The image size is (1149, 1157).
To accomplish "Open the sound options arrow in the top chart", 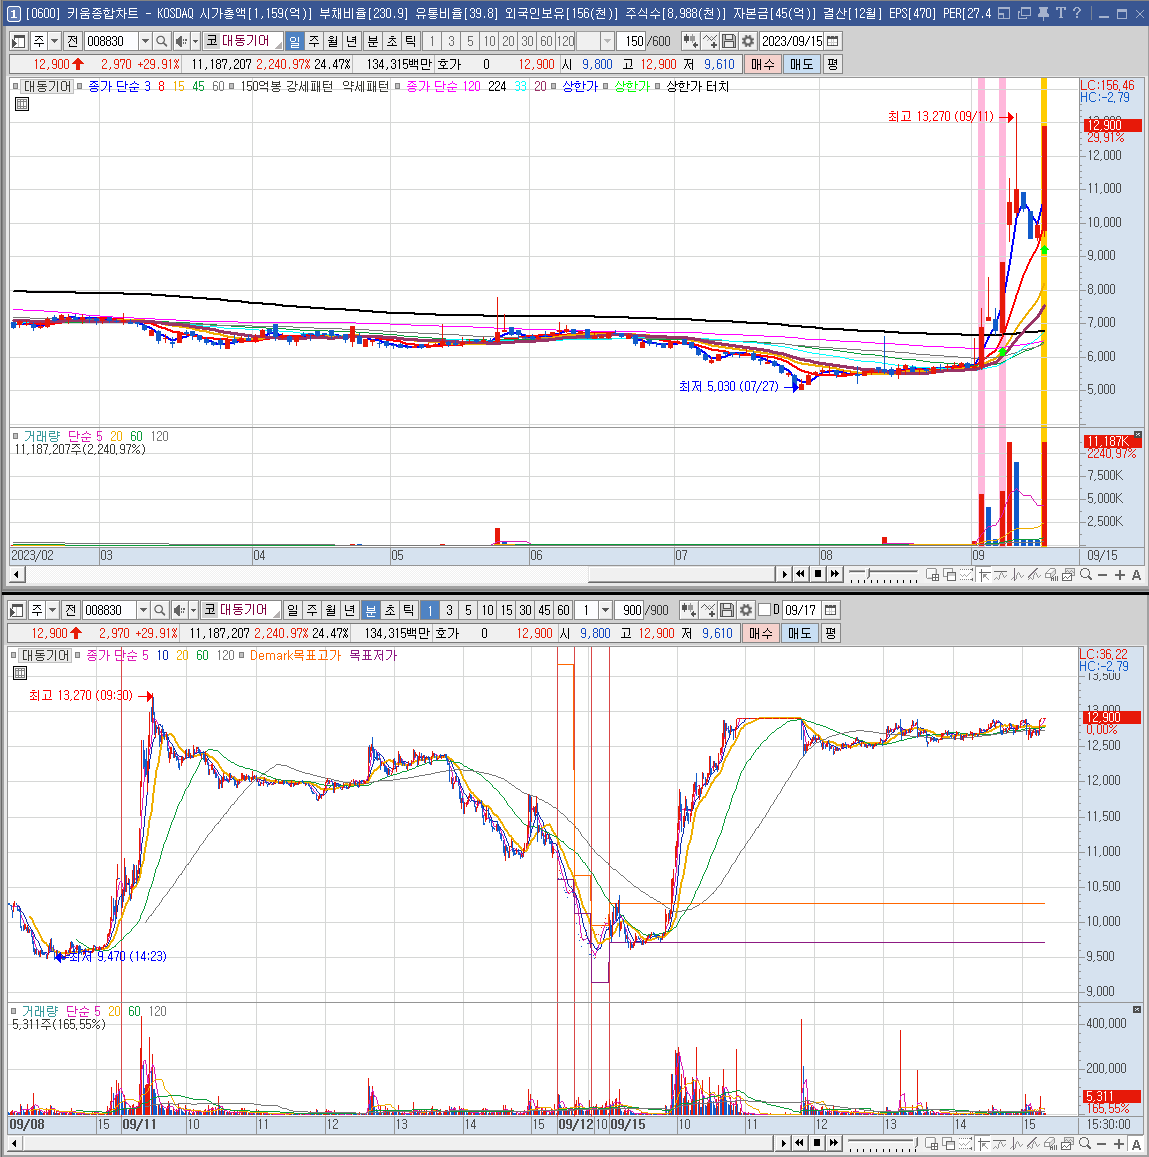I will [x=196, y=41].
